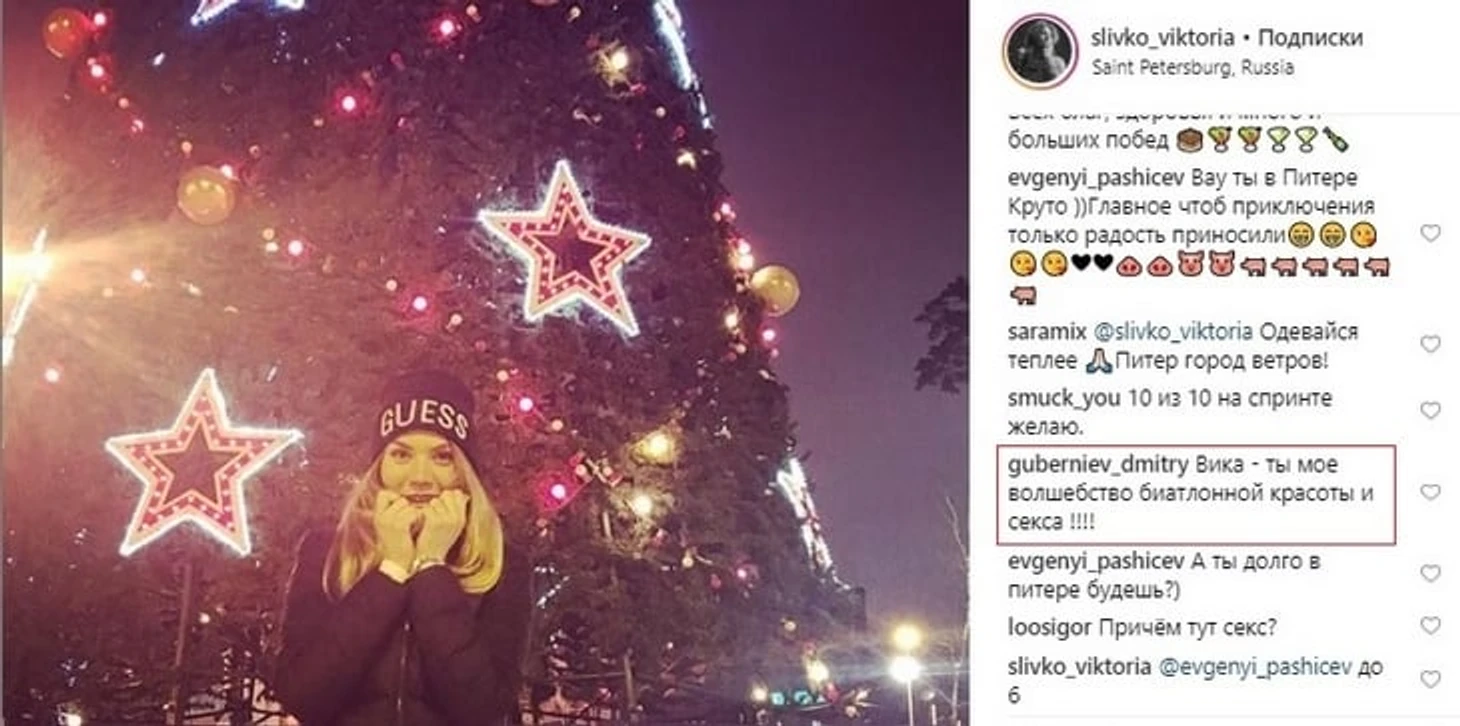Like the saramix comment with heart icon
The width and height of the screenshot is (1460, 726).
pyautogui.click(x=1430, y=344)
